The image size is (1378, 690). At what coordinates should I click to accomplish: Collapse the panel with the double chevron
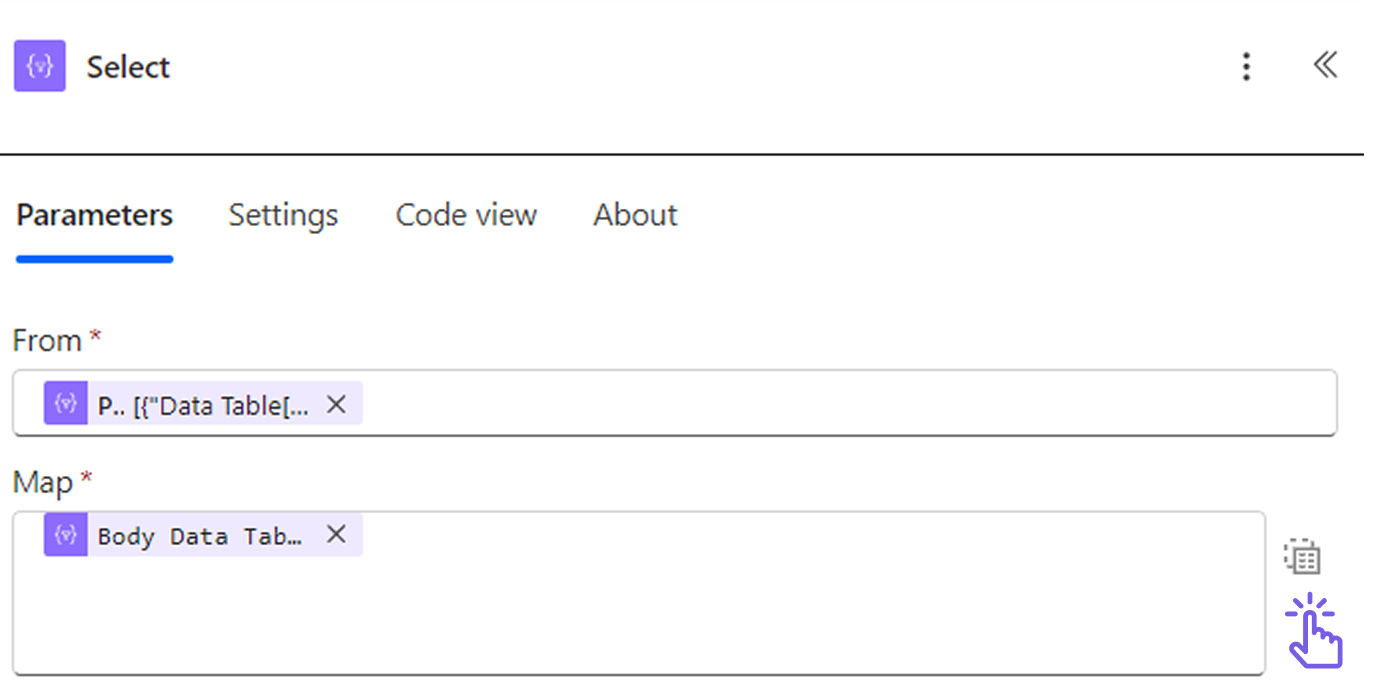tap(1325, 66)
